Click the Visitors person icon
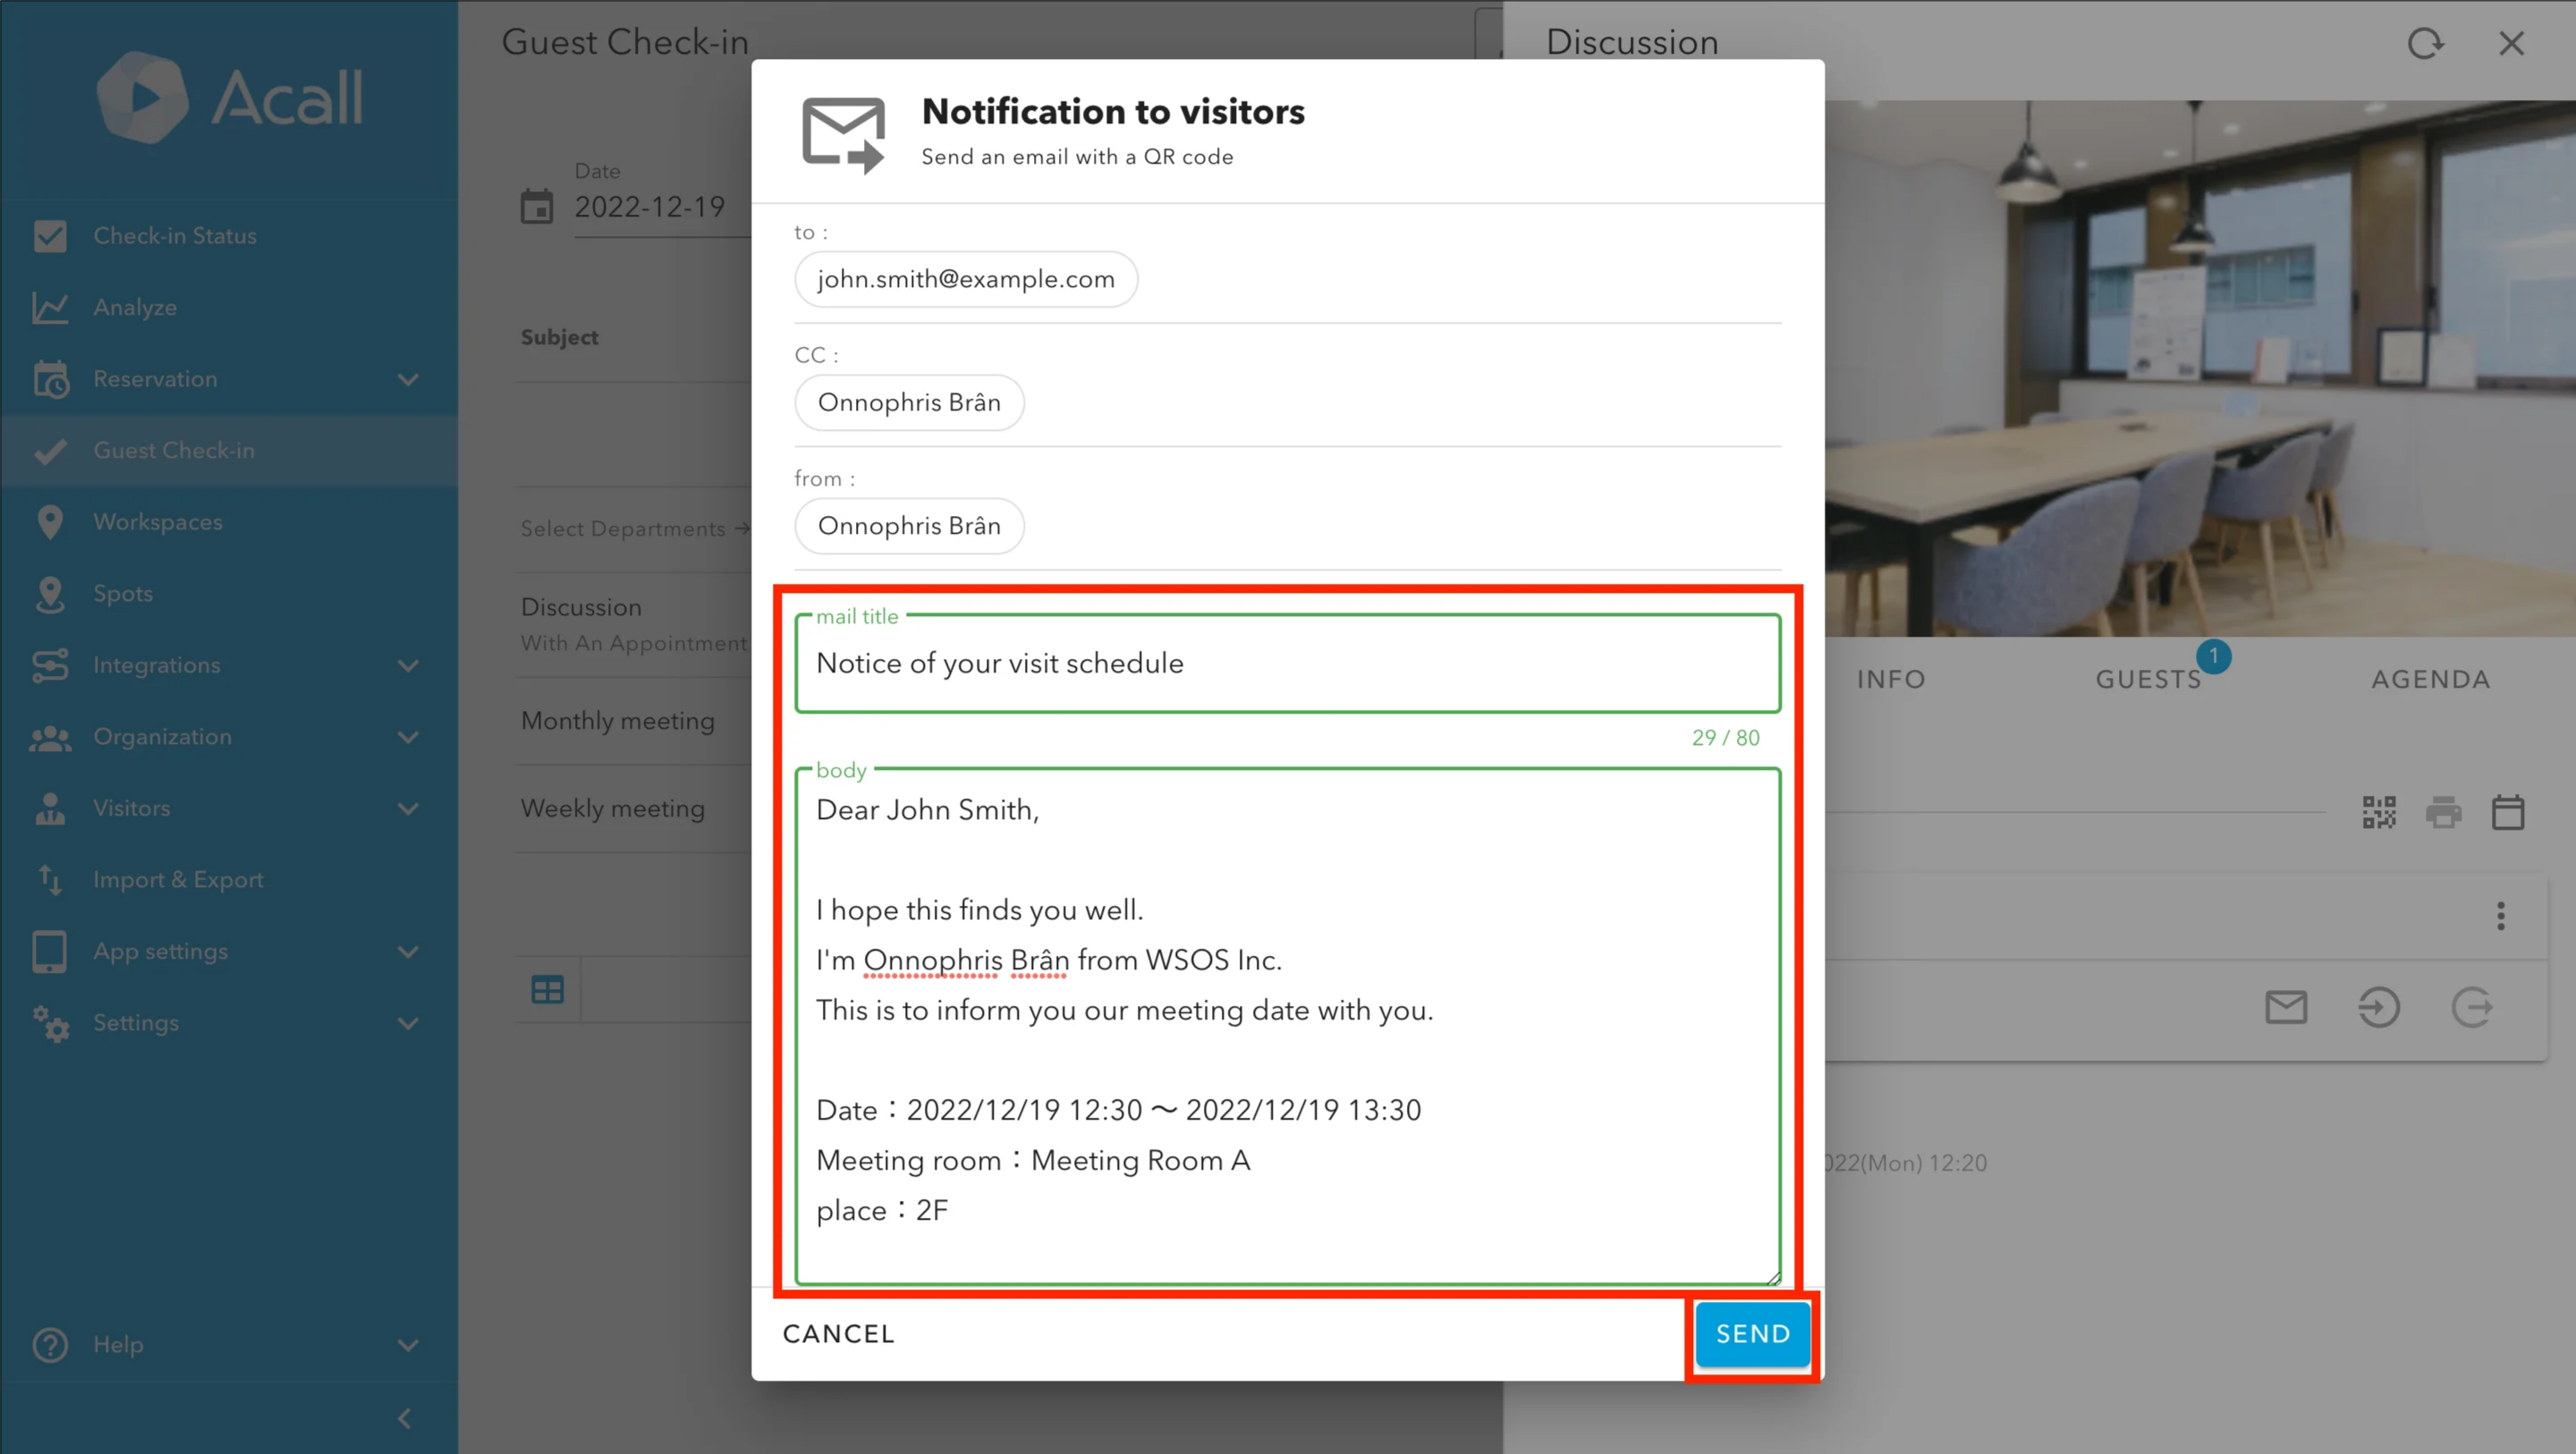The height and width of the screenshot is (1454, 2576). pos(50,808)
